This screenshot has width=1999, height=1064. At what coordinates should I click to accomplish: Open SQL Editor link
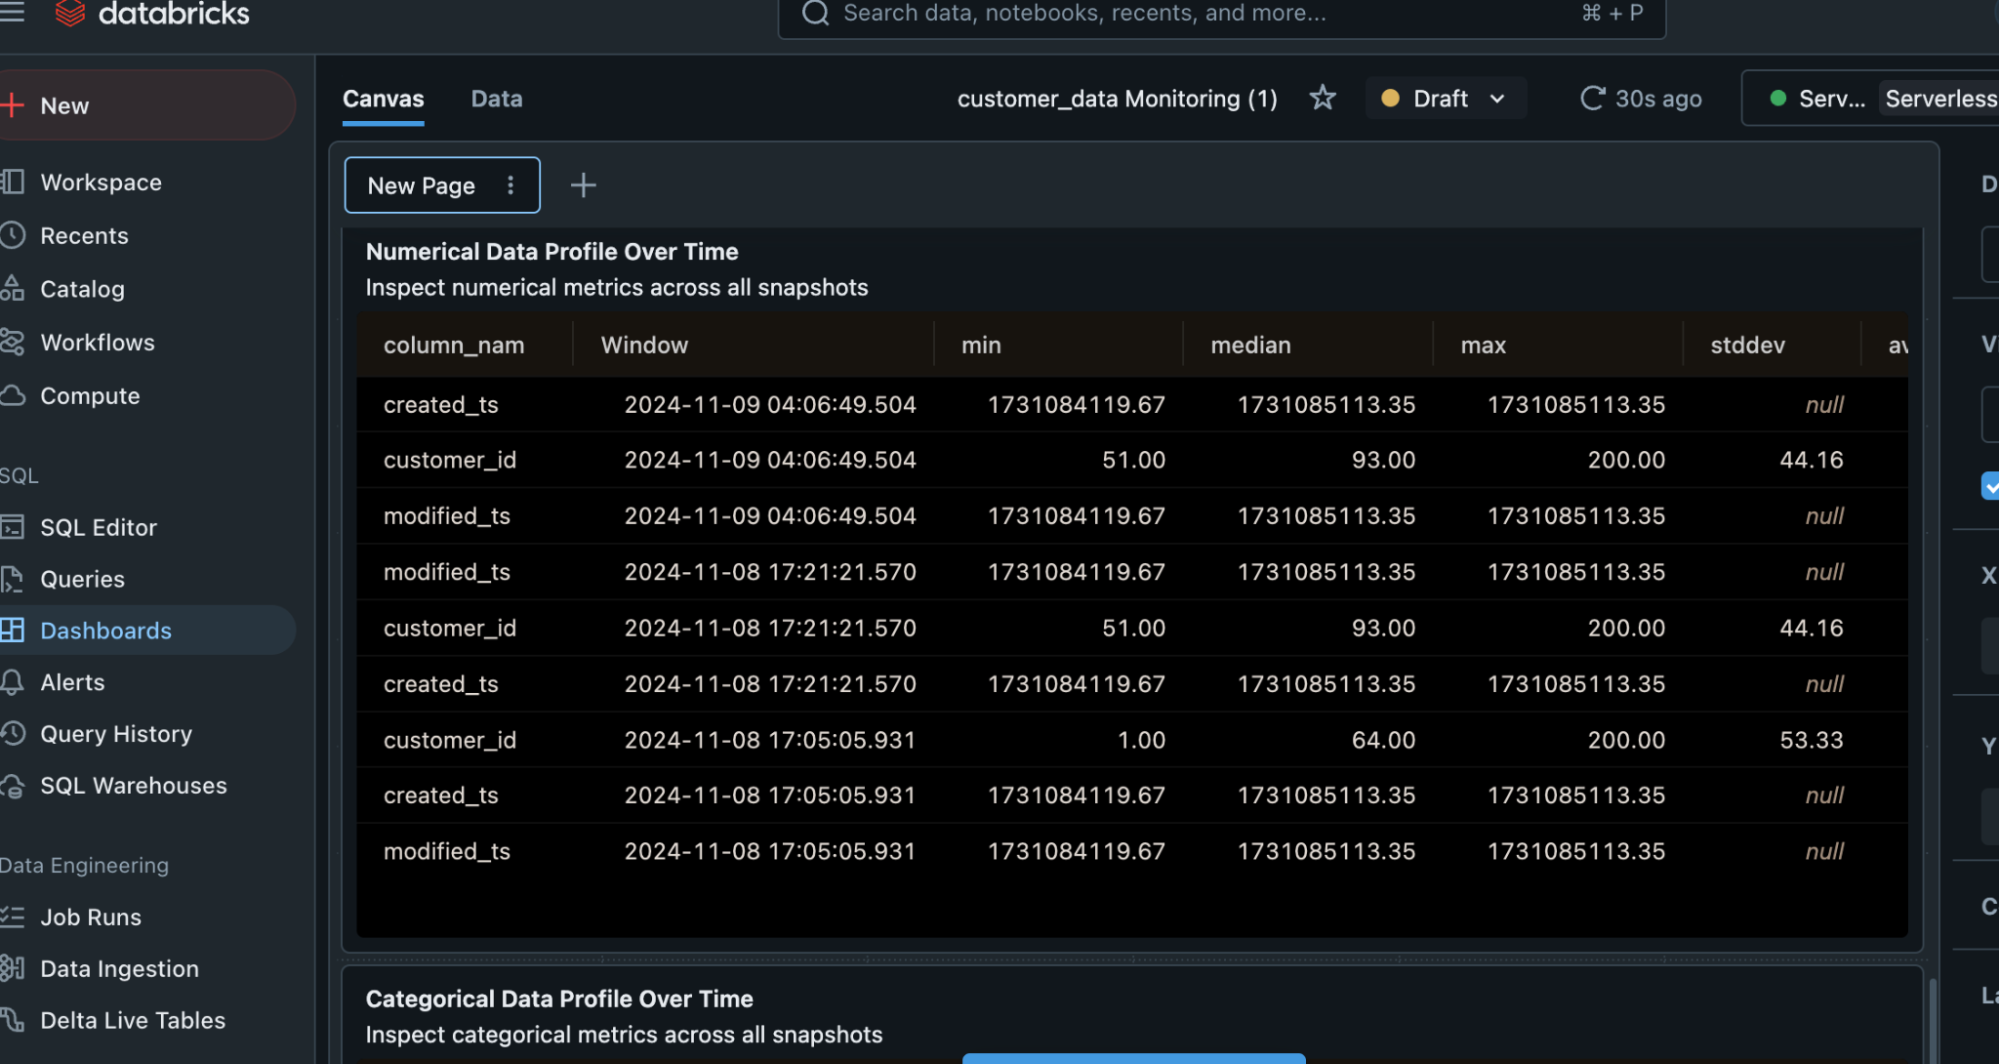98,527
